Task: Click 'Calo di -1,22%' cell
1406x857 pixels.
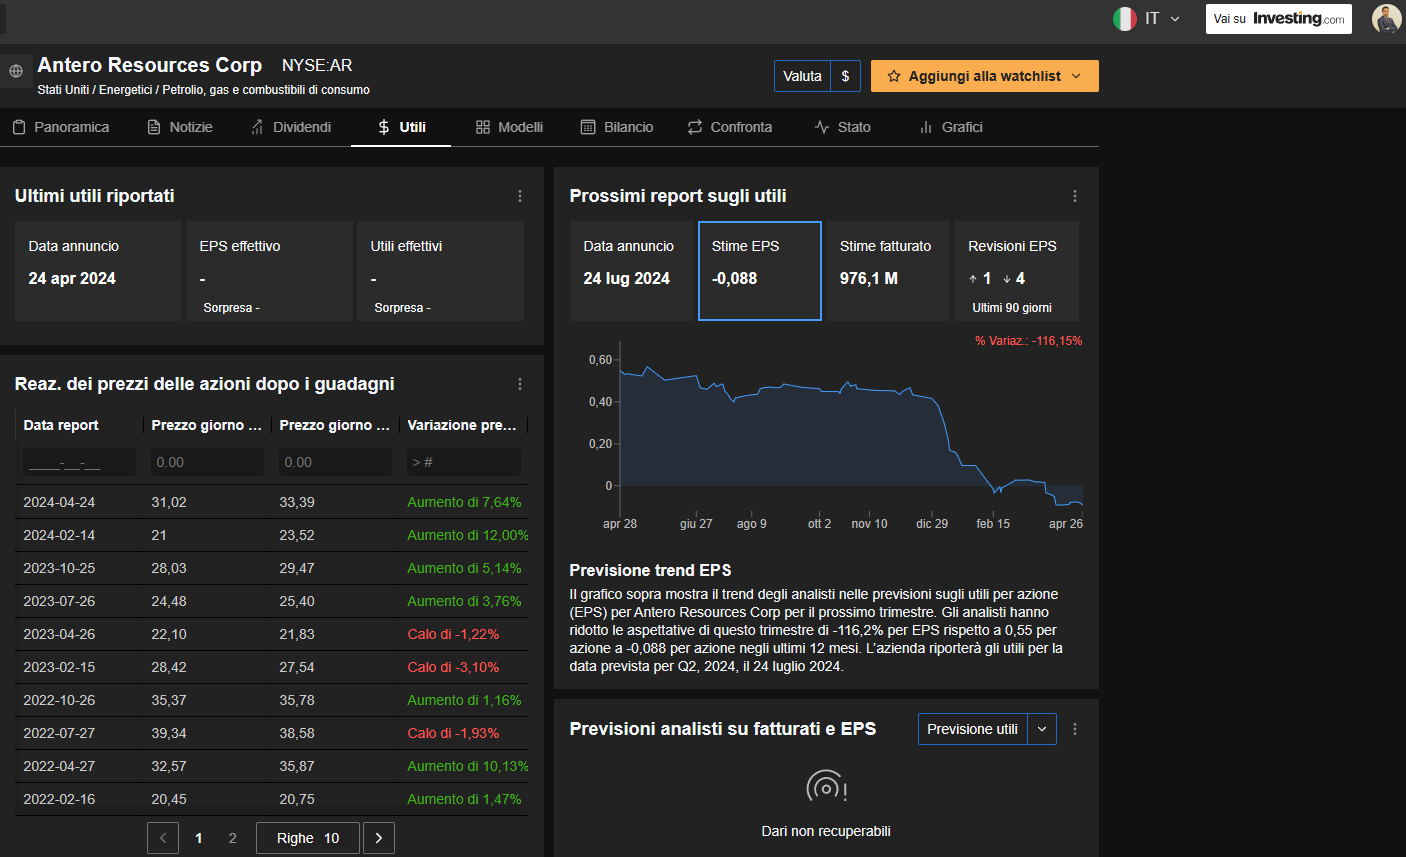Action: 453,634
